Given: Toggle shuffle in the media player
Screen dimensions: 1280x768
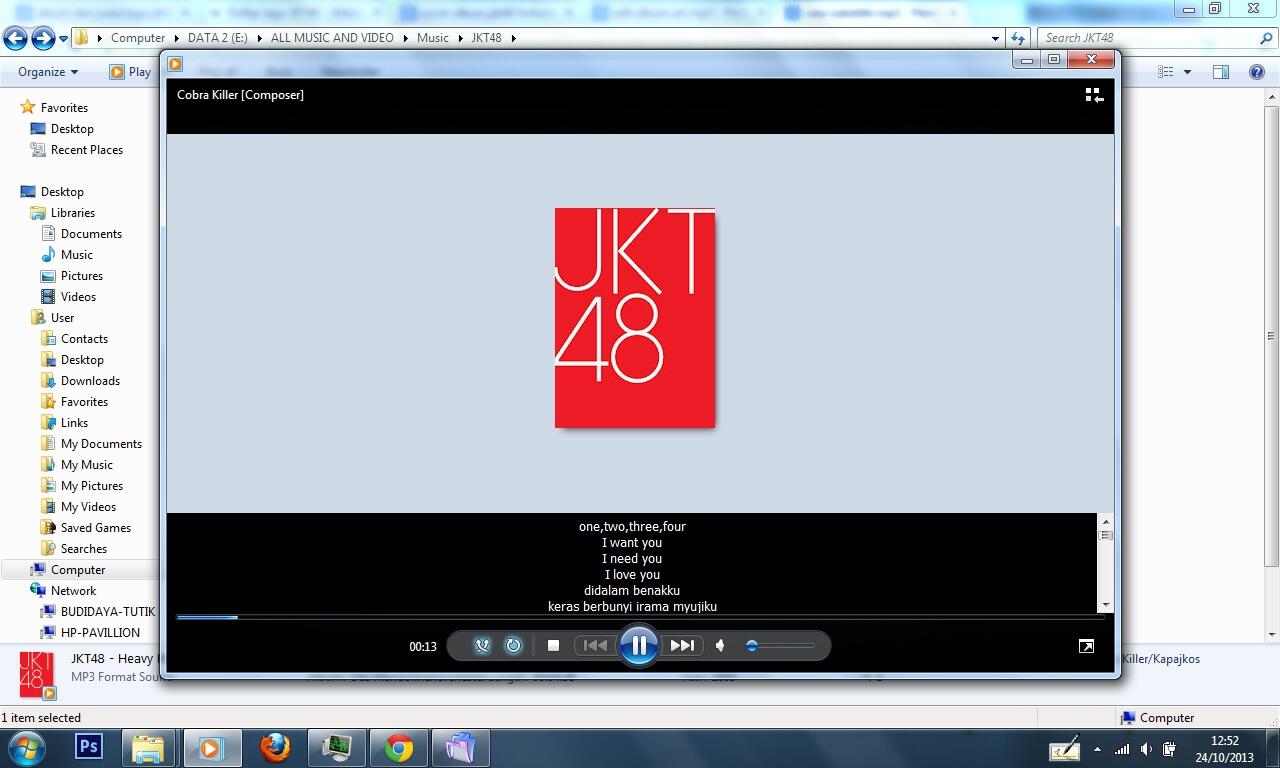Looking at the screenshot, I should (x=482, y=646).
